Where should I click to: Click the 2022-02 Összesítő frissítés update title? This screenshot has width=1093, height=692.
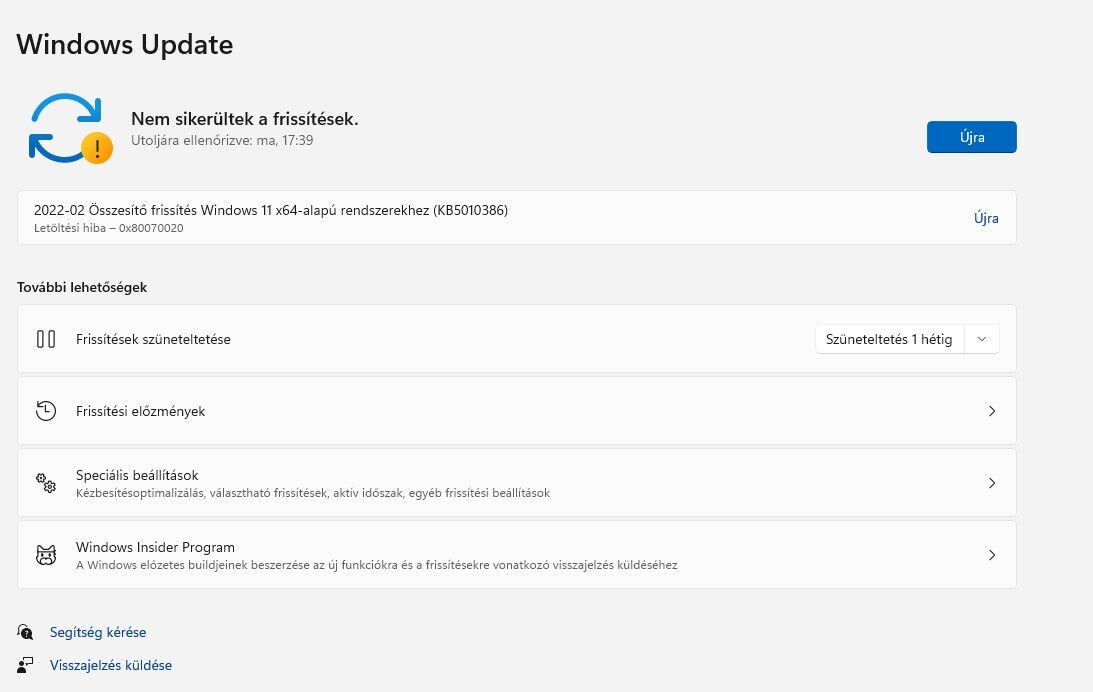[x=270, y=210]
